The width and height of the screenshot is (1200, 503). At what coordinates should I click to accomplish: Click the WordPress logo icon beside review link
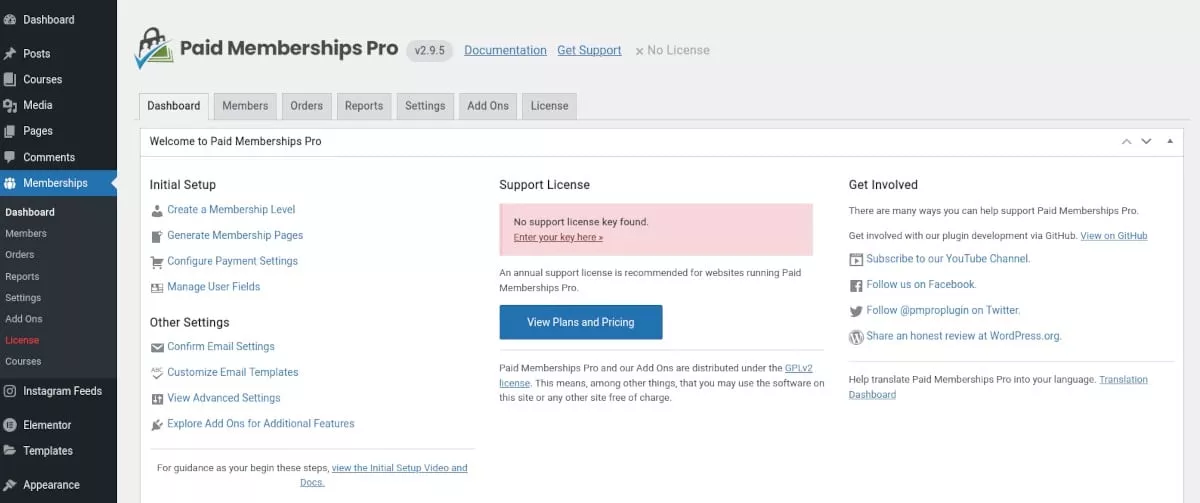tap(856, 337)
